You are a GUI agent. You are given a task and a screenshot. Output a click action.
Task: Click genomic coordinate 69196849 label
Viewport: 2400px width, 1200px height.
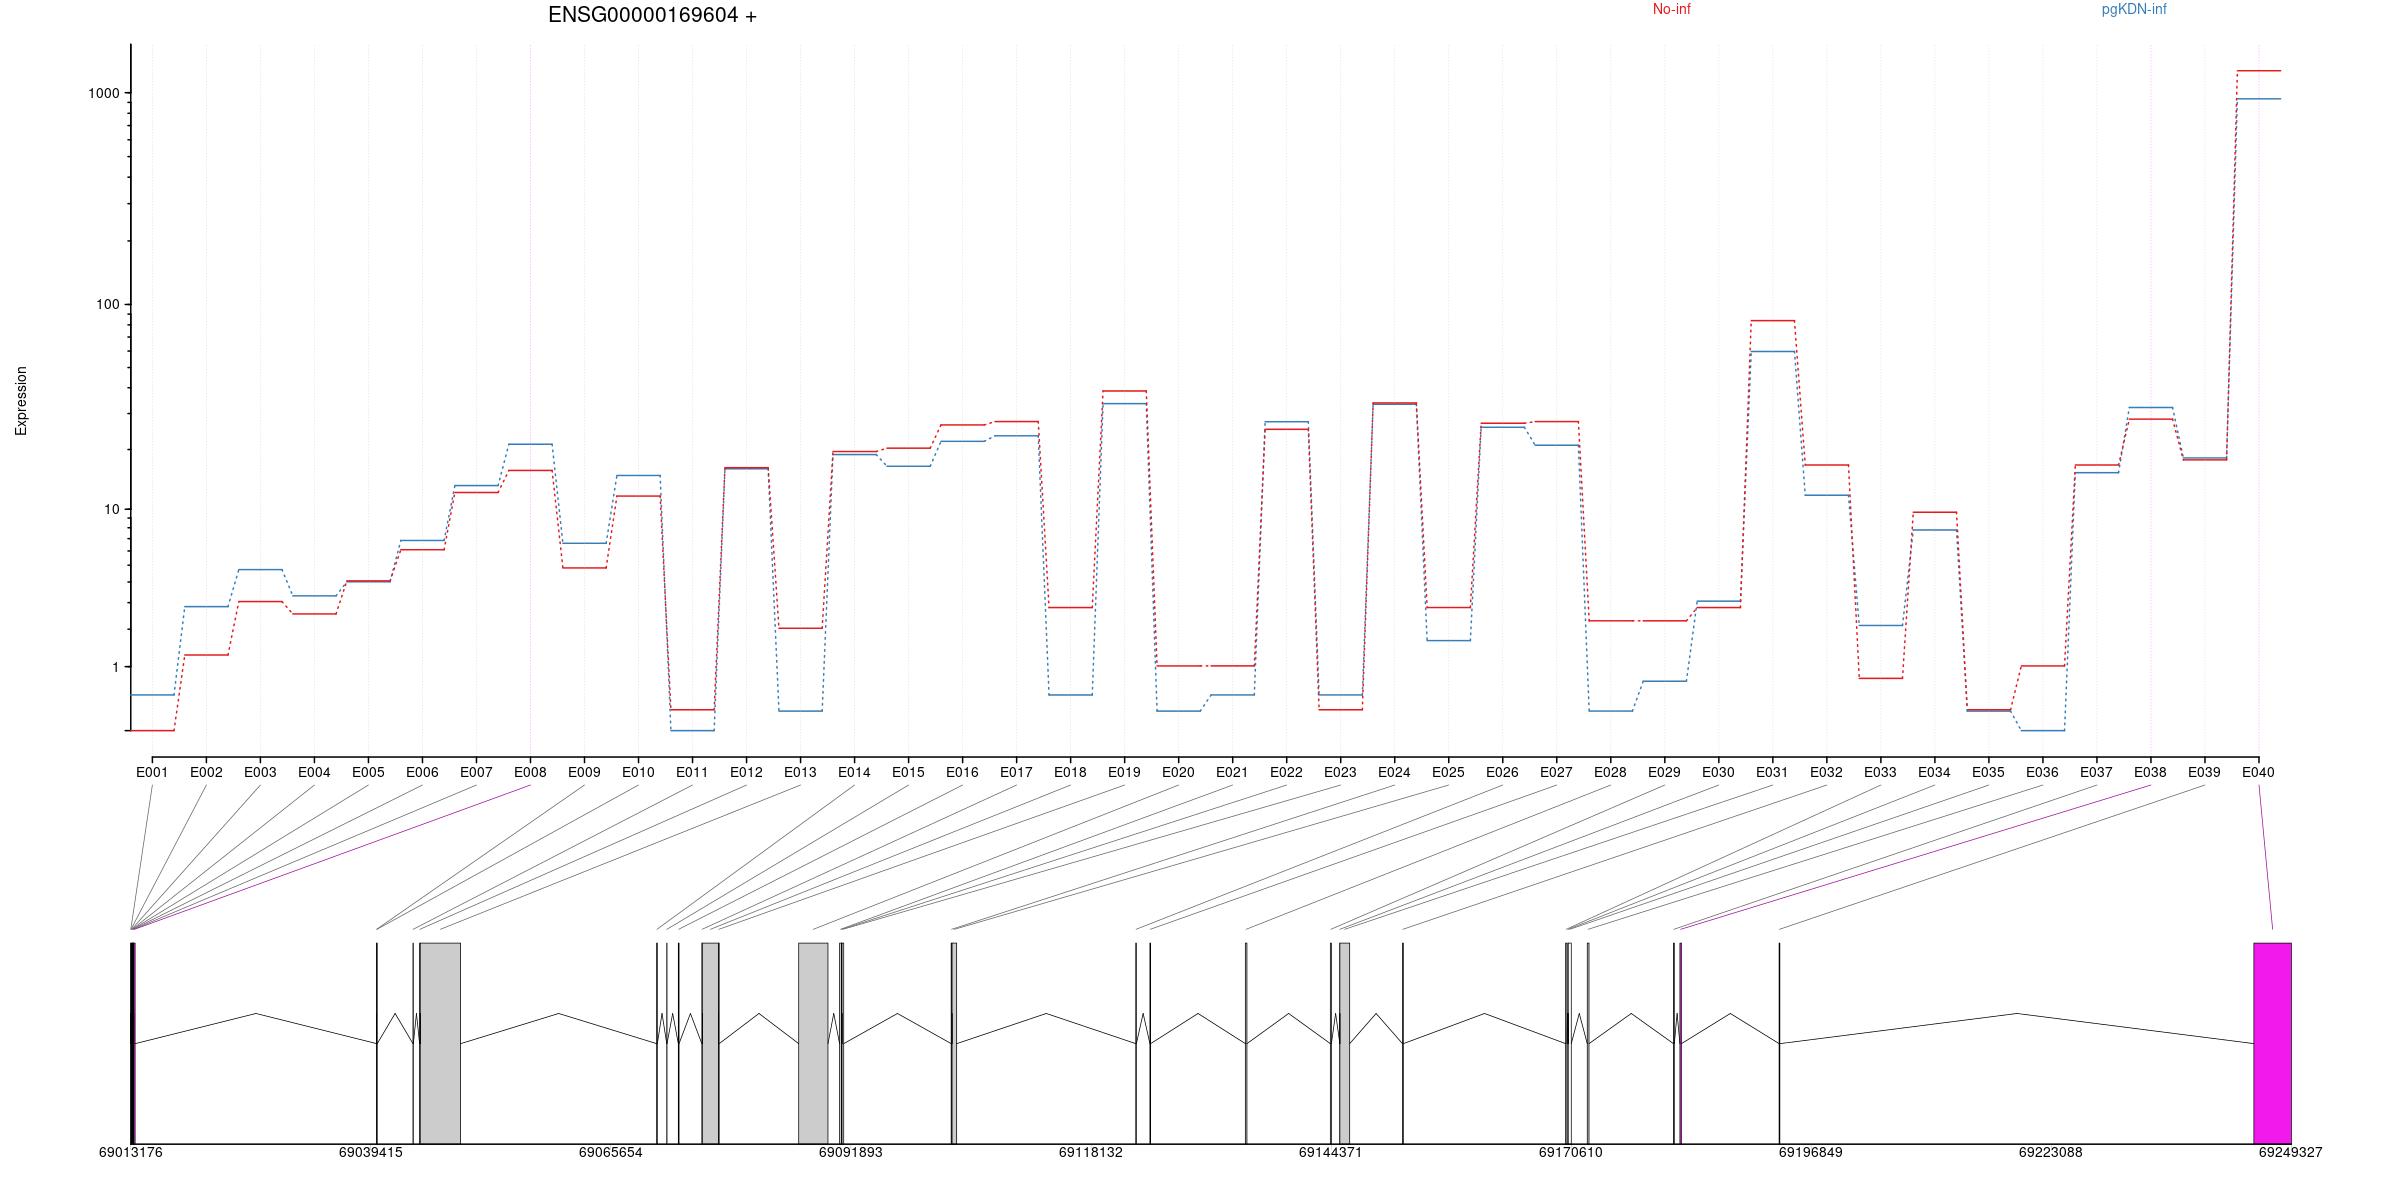tap(1810, 1152)
